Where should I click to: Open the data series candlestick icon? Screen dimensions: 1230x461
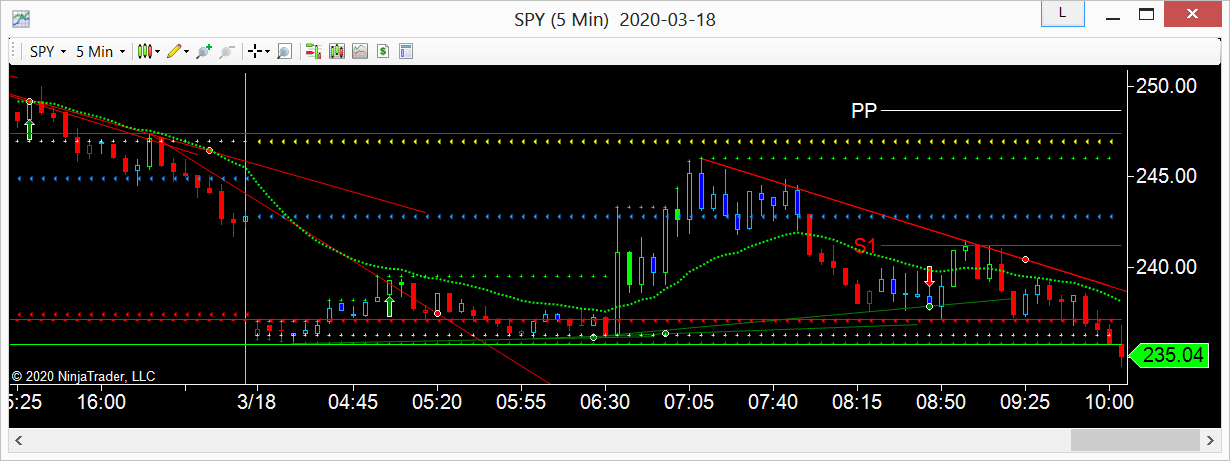pos(336,51)
